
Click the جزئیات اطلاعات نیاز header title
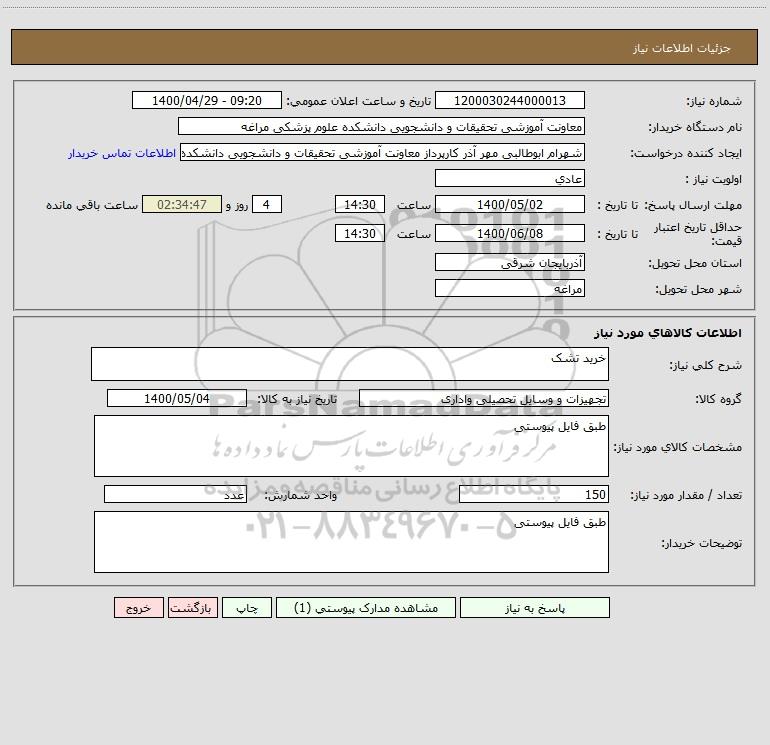682,48
